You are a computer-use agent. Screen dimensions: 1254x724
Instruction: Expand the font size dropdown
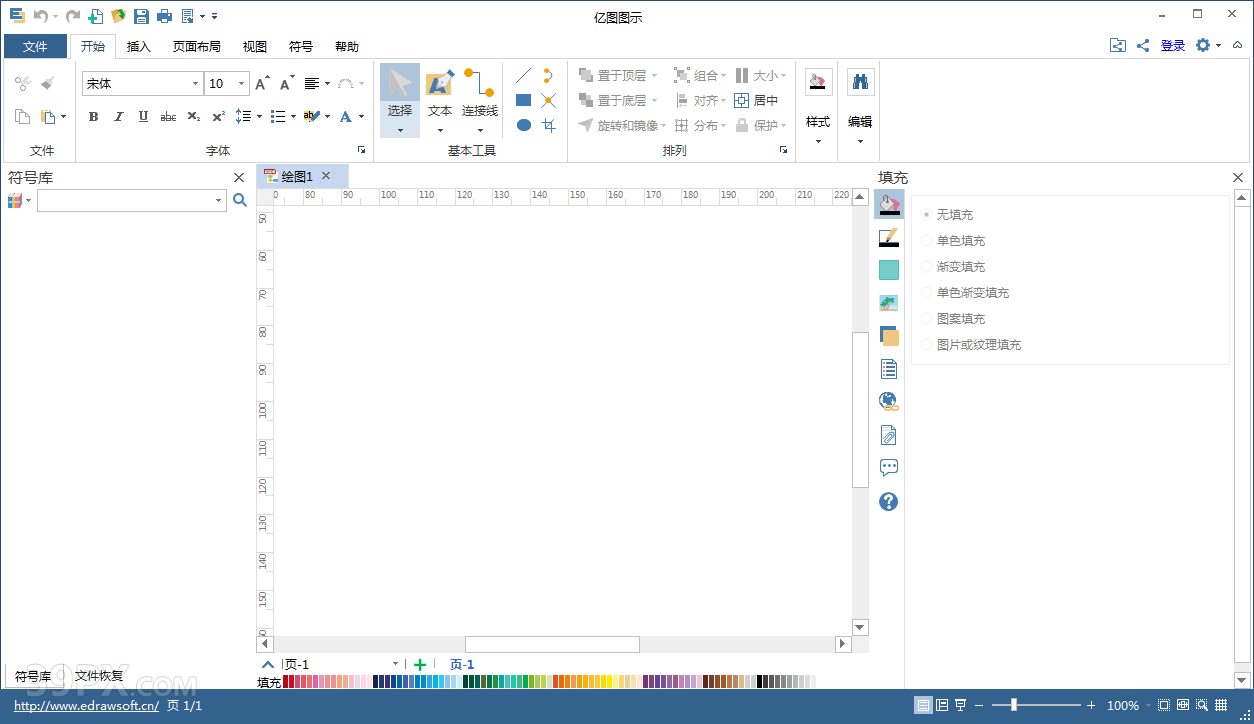[x=240, y=84]
